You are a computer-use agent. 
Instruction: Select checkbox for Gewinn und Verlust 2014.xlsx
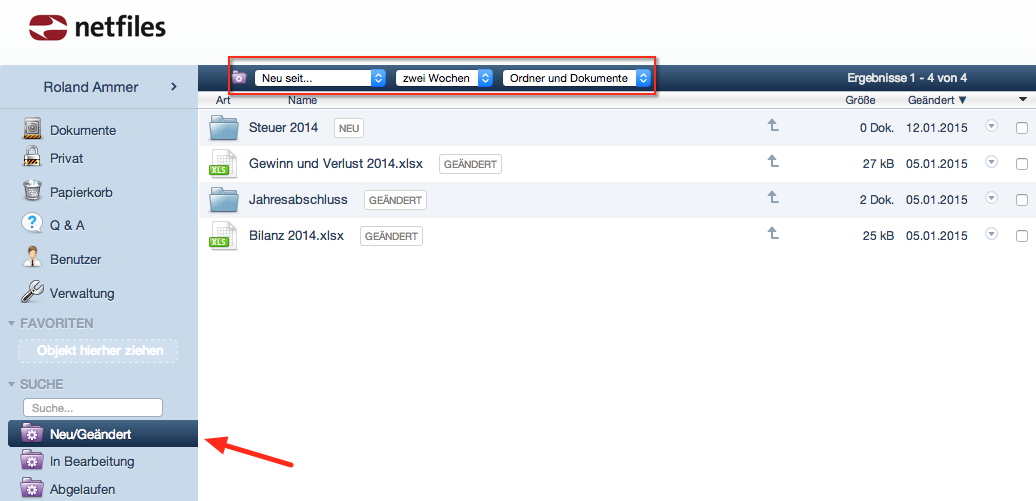(1021, 164)
